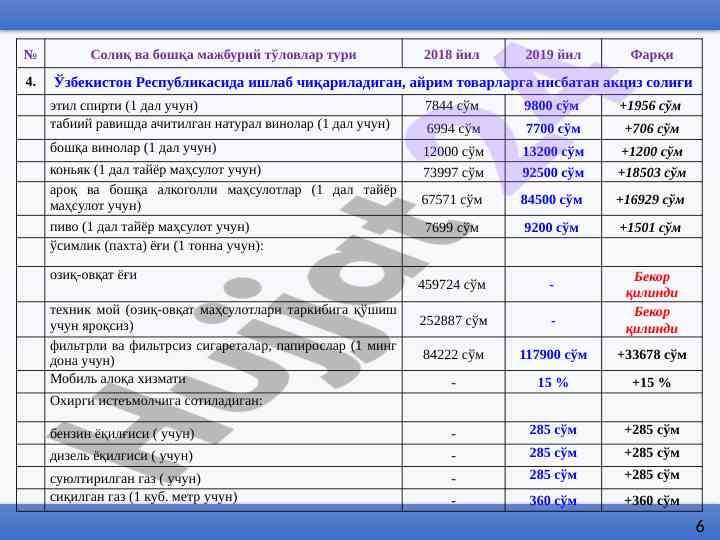Click the '67571 сўм' value
This screenshot has width=720, height=540.
[452, 200]
